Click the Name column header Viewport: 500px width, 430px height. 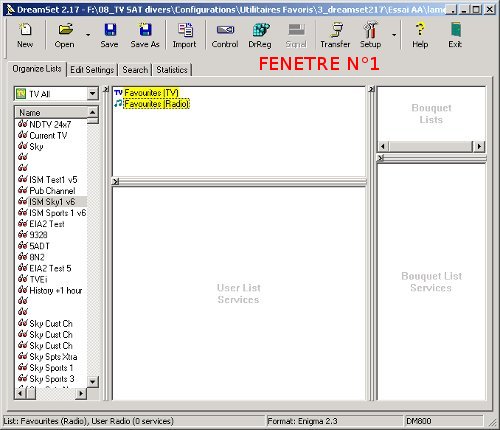51,113
